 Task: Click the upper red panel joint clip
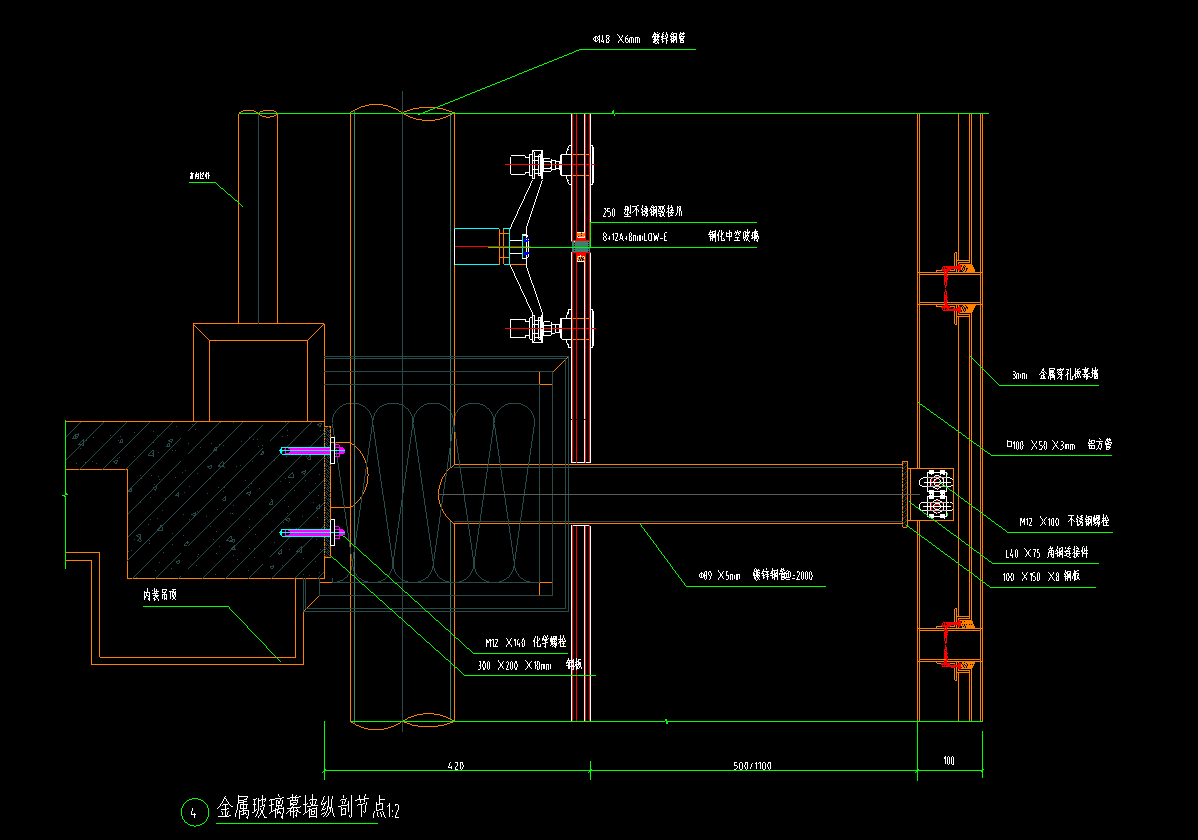948,286
